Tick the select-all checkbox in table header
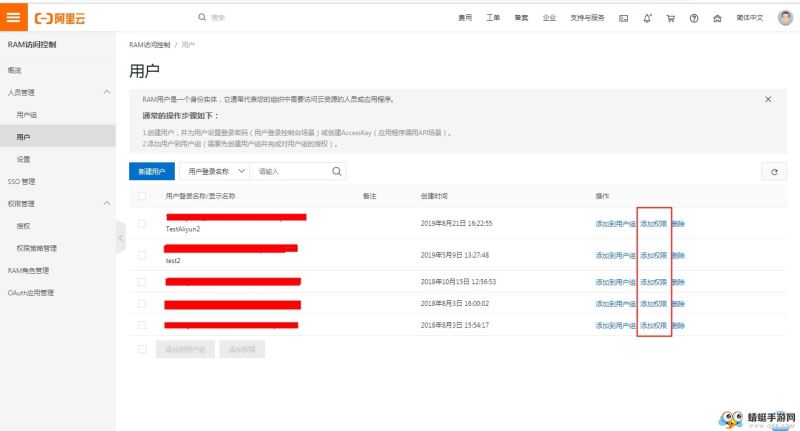The height and width of the screenshot is (431, 800). 142,196
